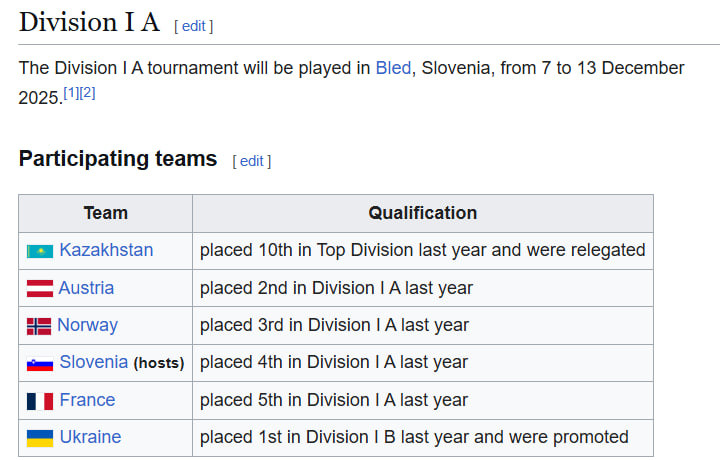This screenshot has height=460, width=726.
Task: Open the Norway team link
Action: coord(87,325)
